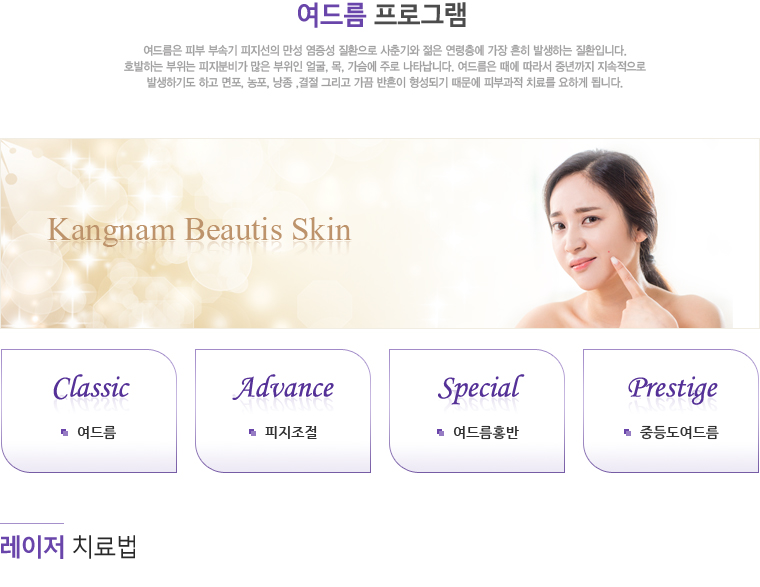Click the 레이저 치료법 section heading

[x=68, y=546]
